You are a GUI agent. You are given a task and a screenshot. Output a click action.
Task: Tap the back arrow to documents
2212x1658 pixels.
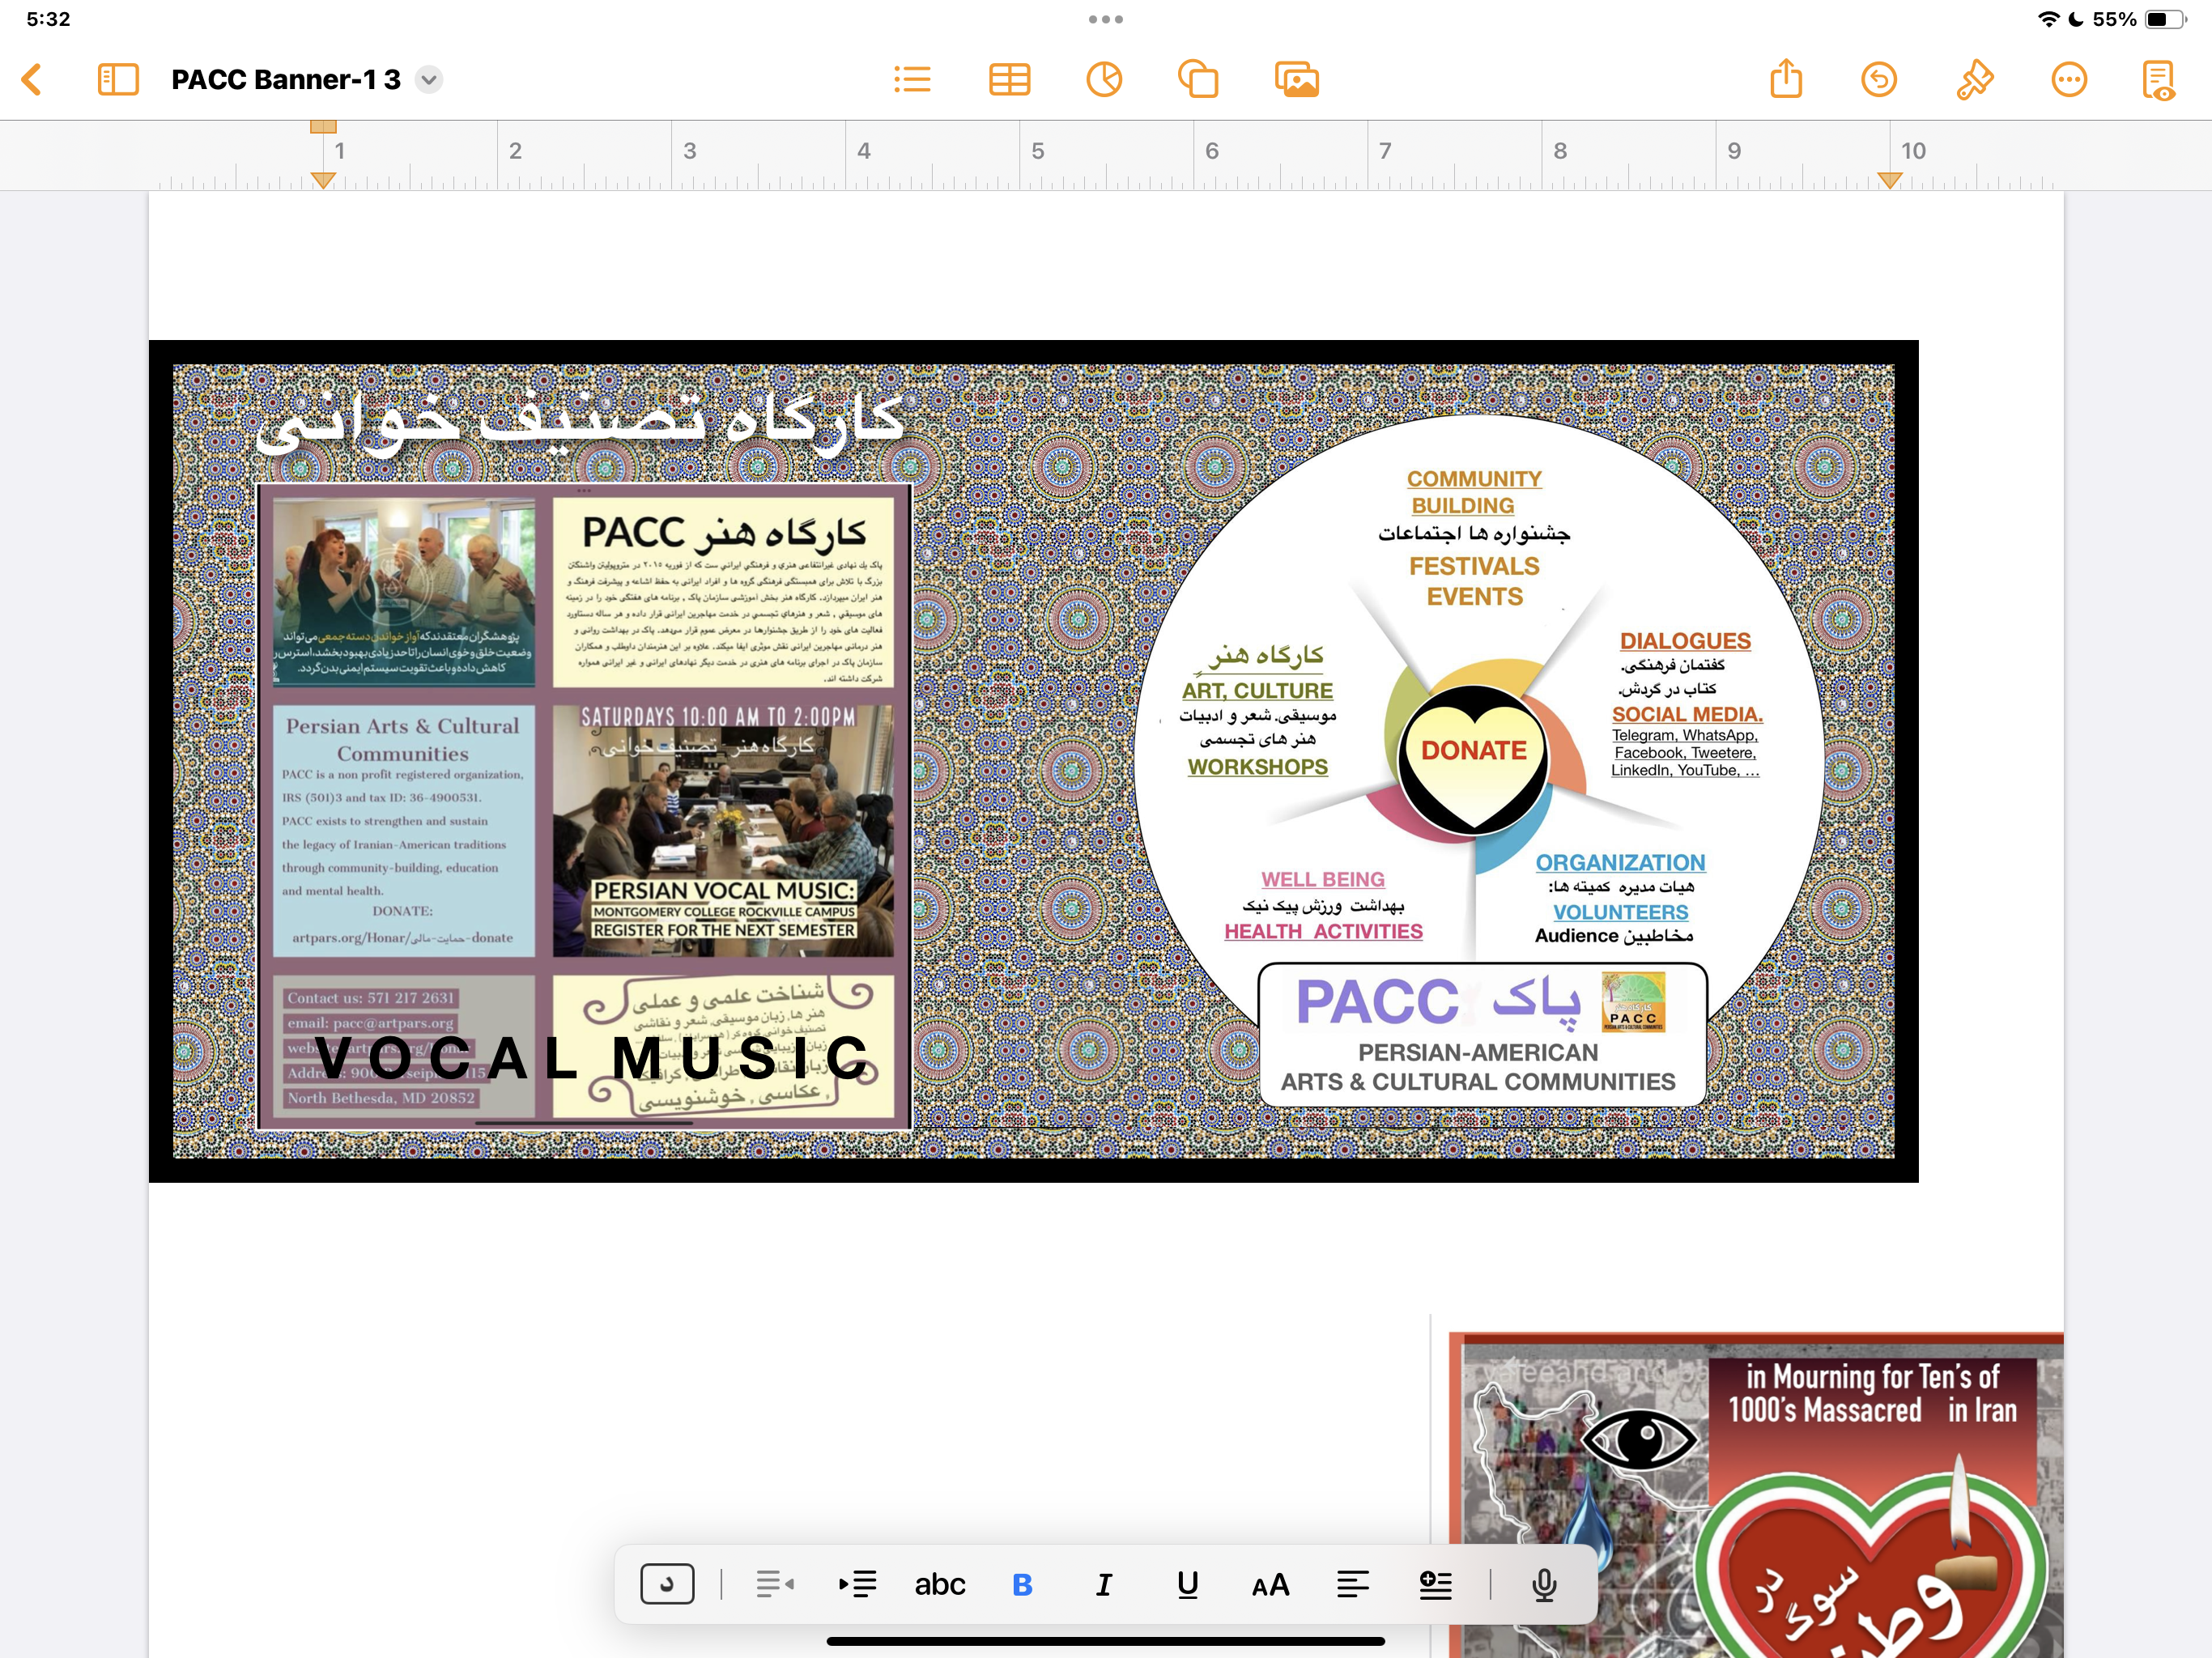point(32,79)
